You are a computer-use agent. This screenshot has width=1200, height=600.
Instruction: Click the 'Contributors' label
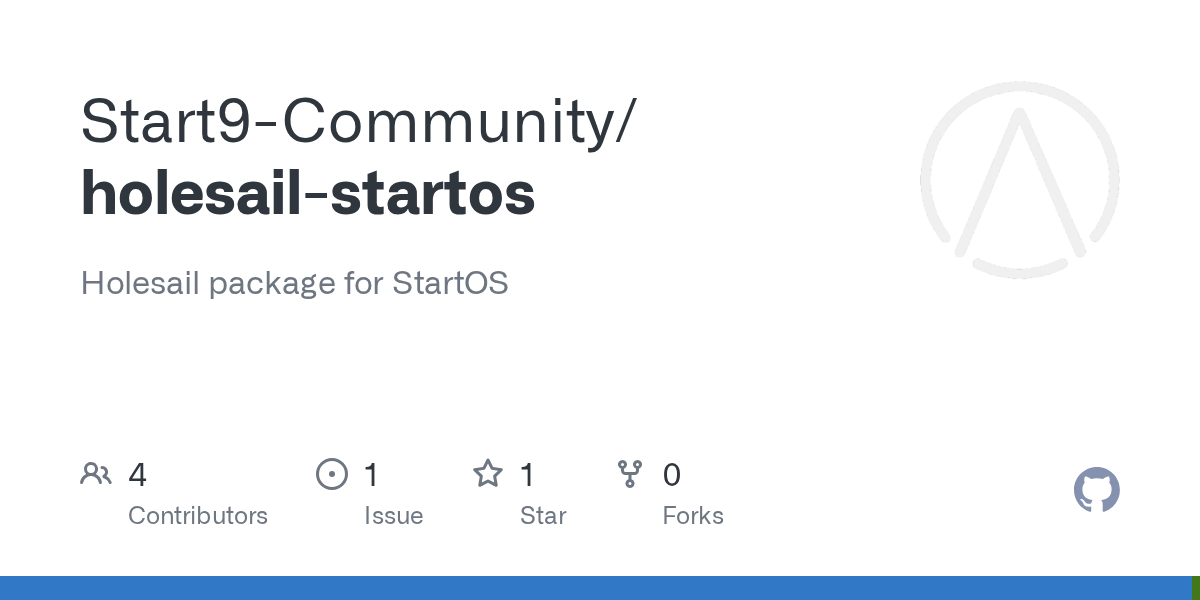[x=198, y=516]
